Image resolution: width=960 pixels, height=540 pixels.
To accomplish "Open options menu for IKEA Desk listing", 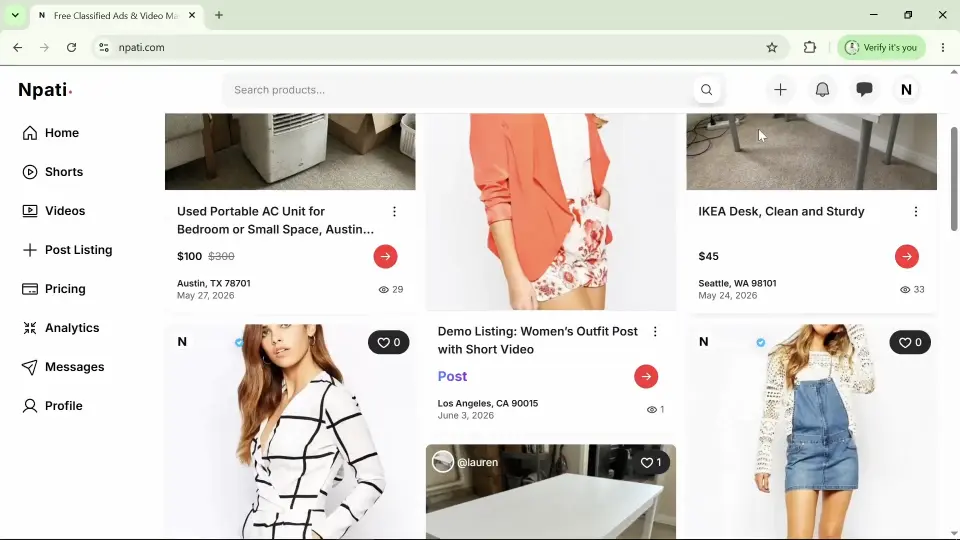I will click(x=916, y=212).
